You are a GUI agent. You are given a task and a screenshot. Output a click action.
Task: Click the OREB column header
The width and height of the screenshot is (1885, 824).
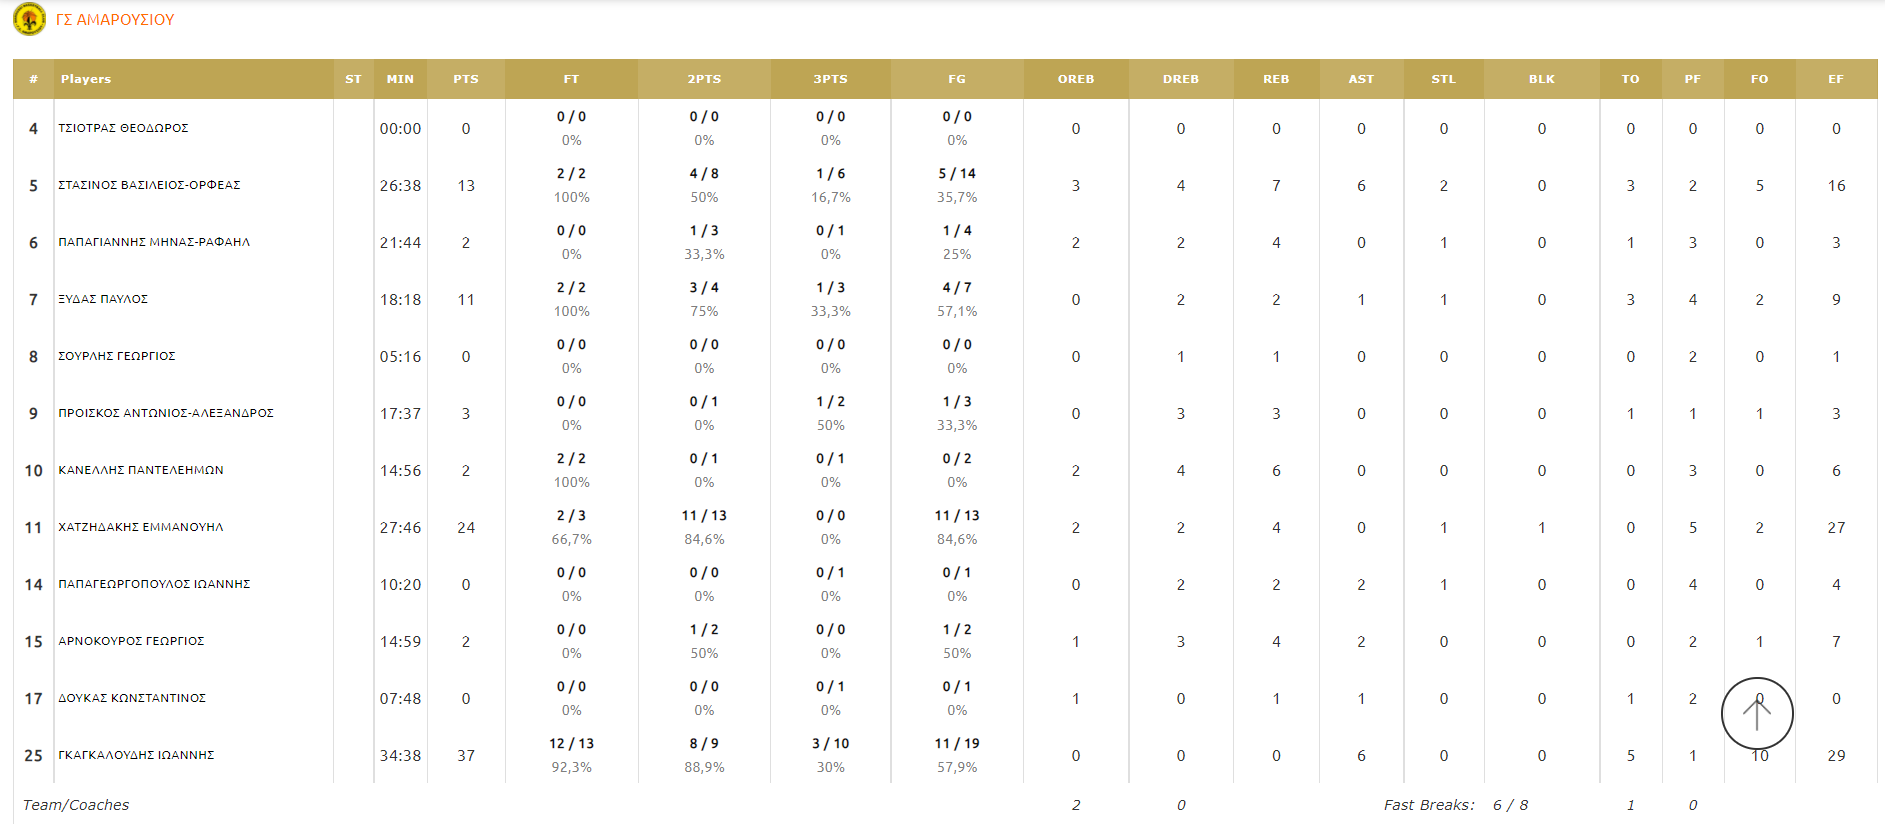pyautogui.click(x=1076, y=79)
